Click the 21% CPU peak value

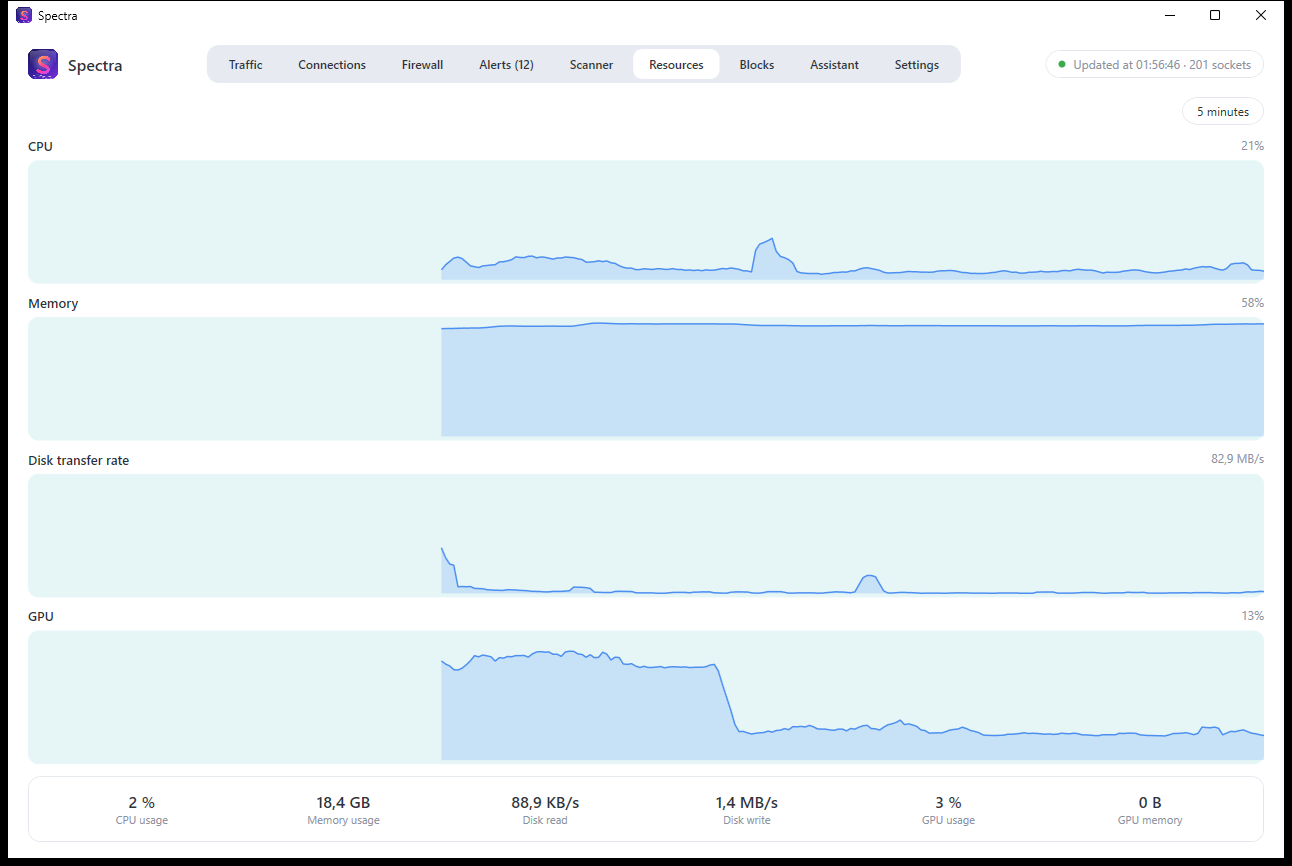point(1252,146)
